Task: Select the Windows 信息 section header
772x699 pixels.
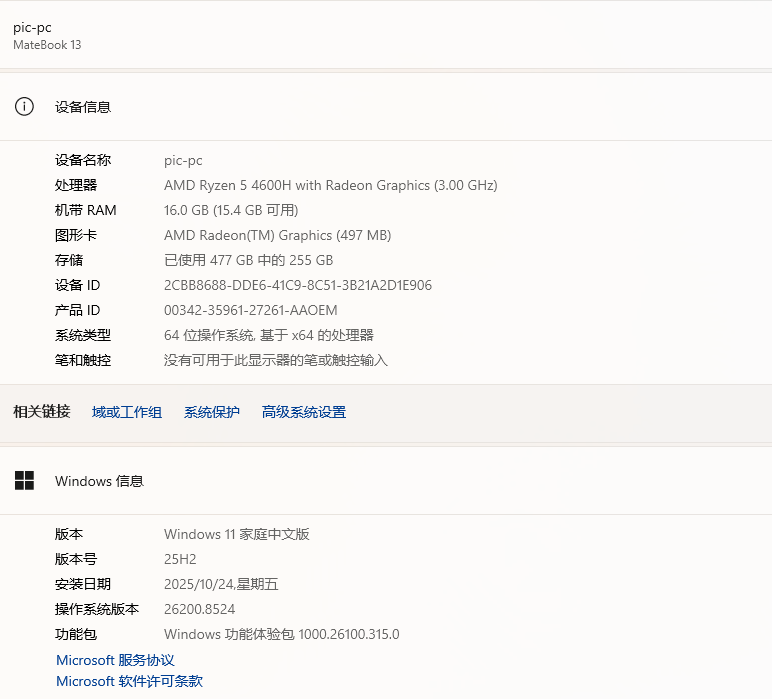Action: click(99, 481)
